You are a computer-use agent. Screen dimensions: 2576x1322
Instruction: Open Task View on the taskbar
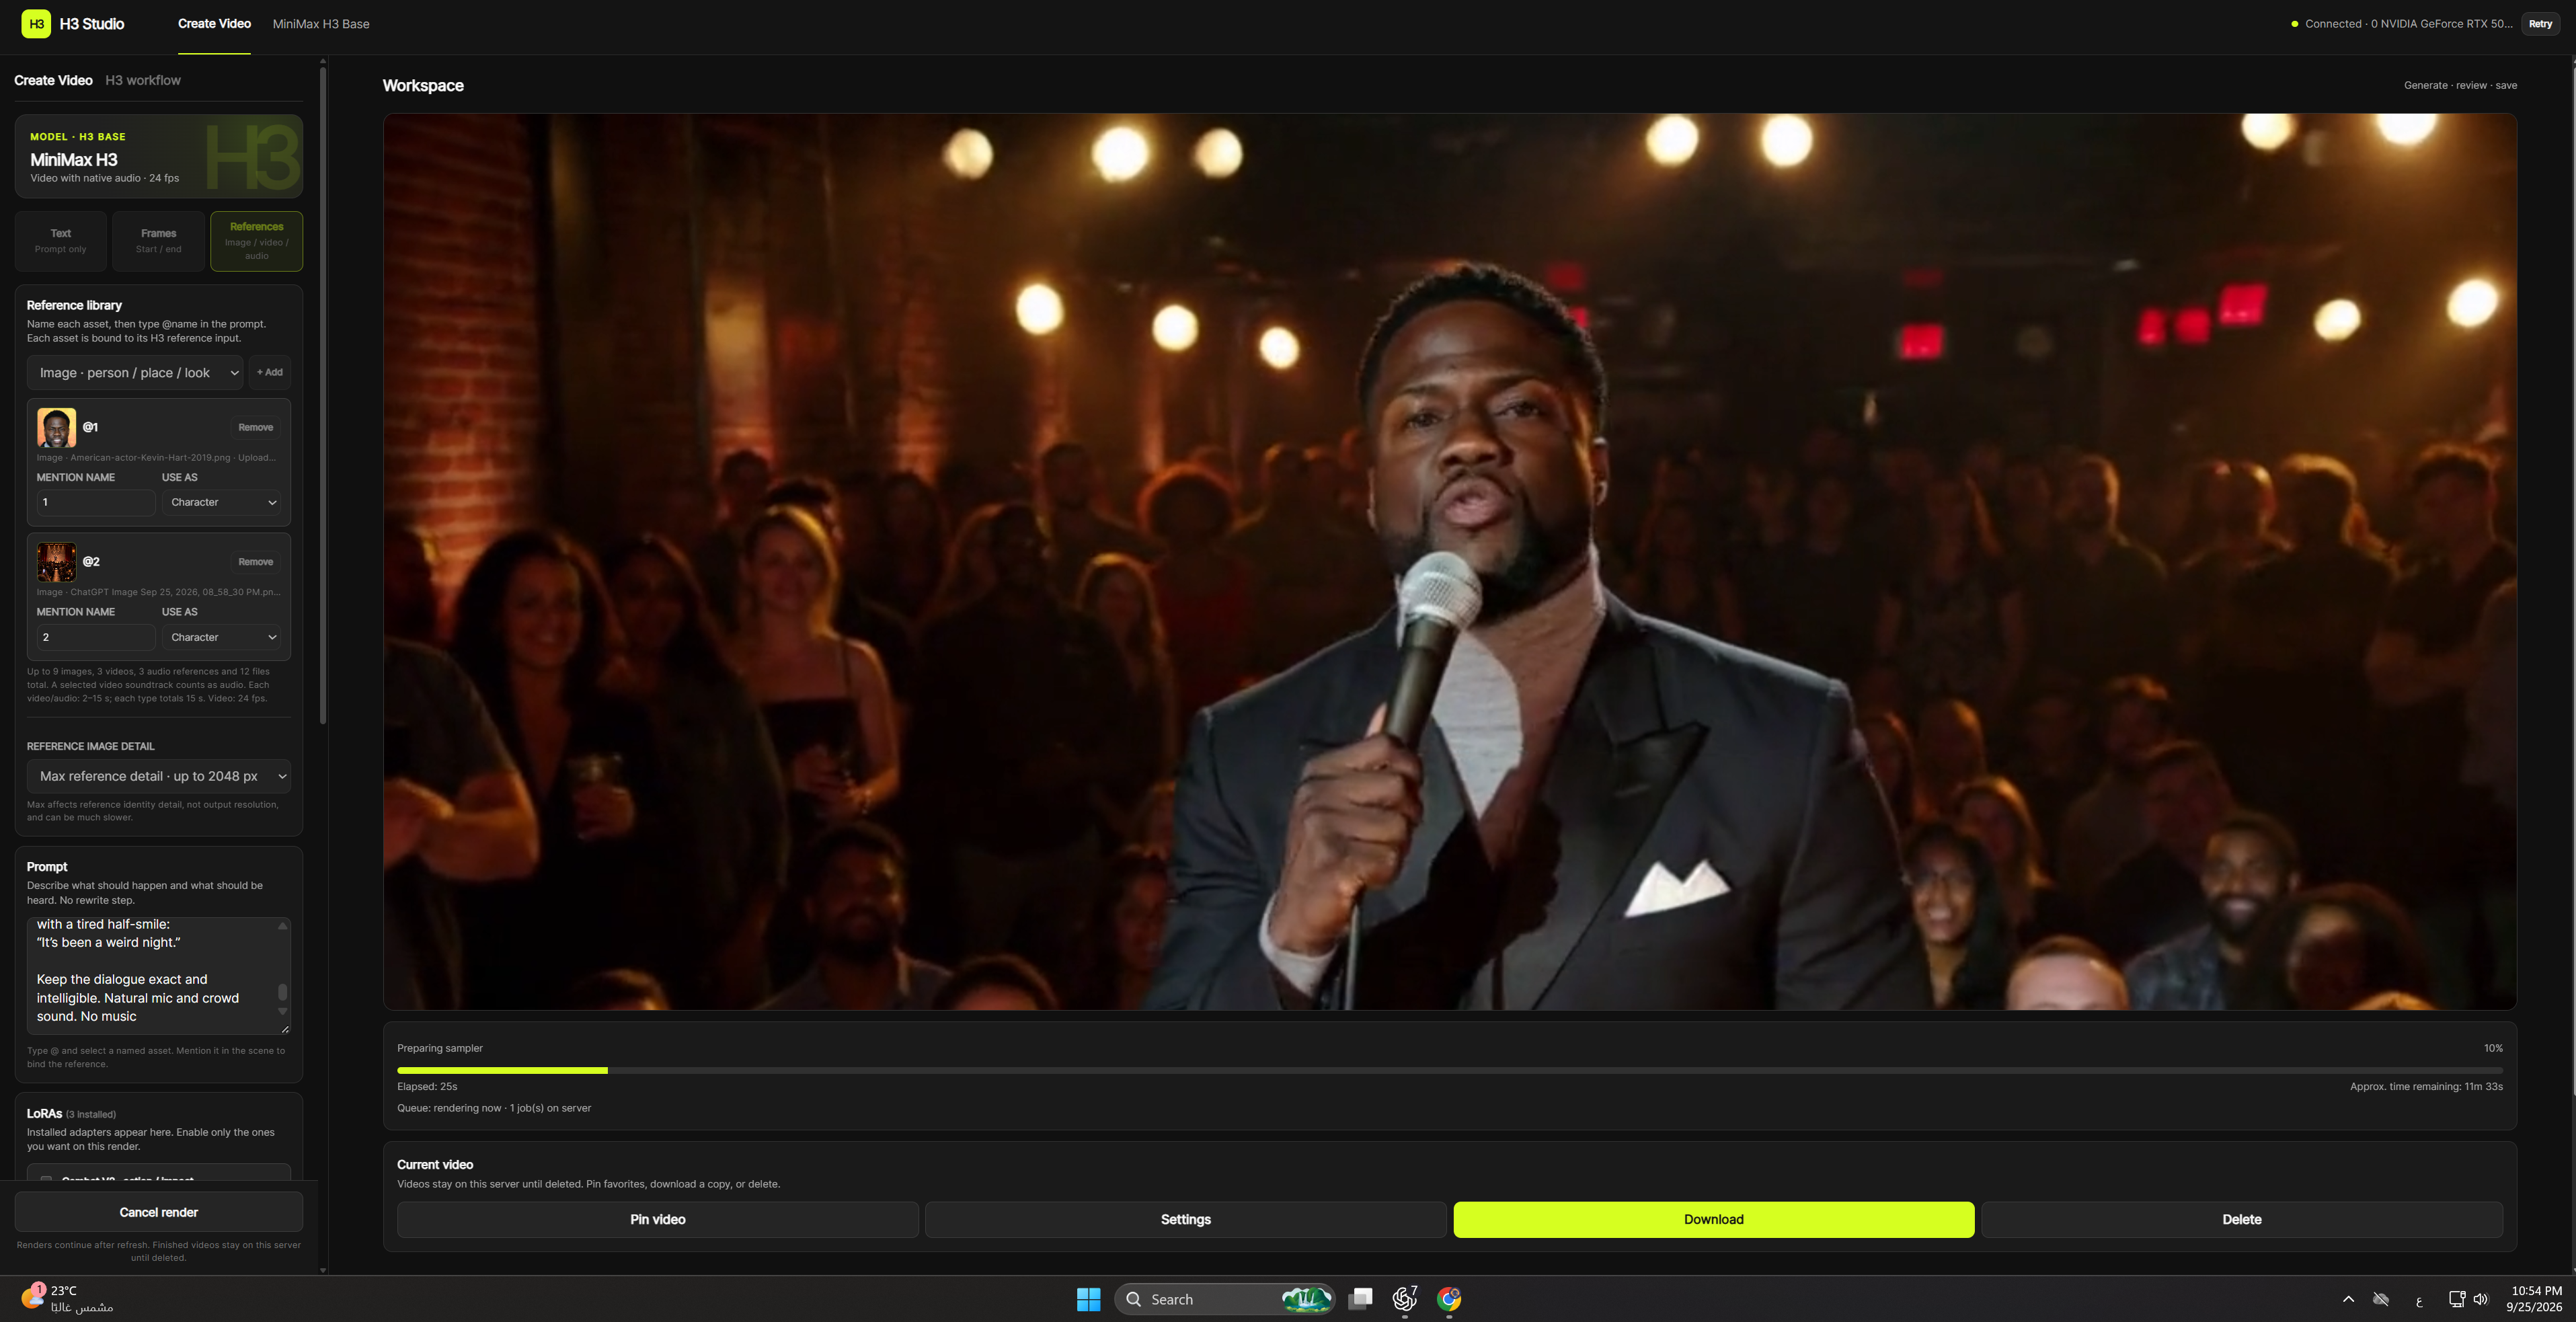pos(1360,1299)
